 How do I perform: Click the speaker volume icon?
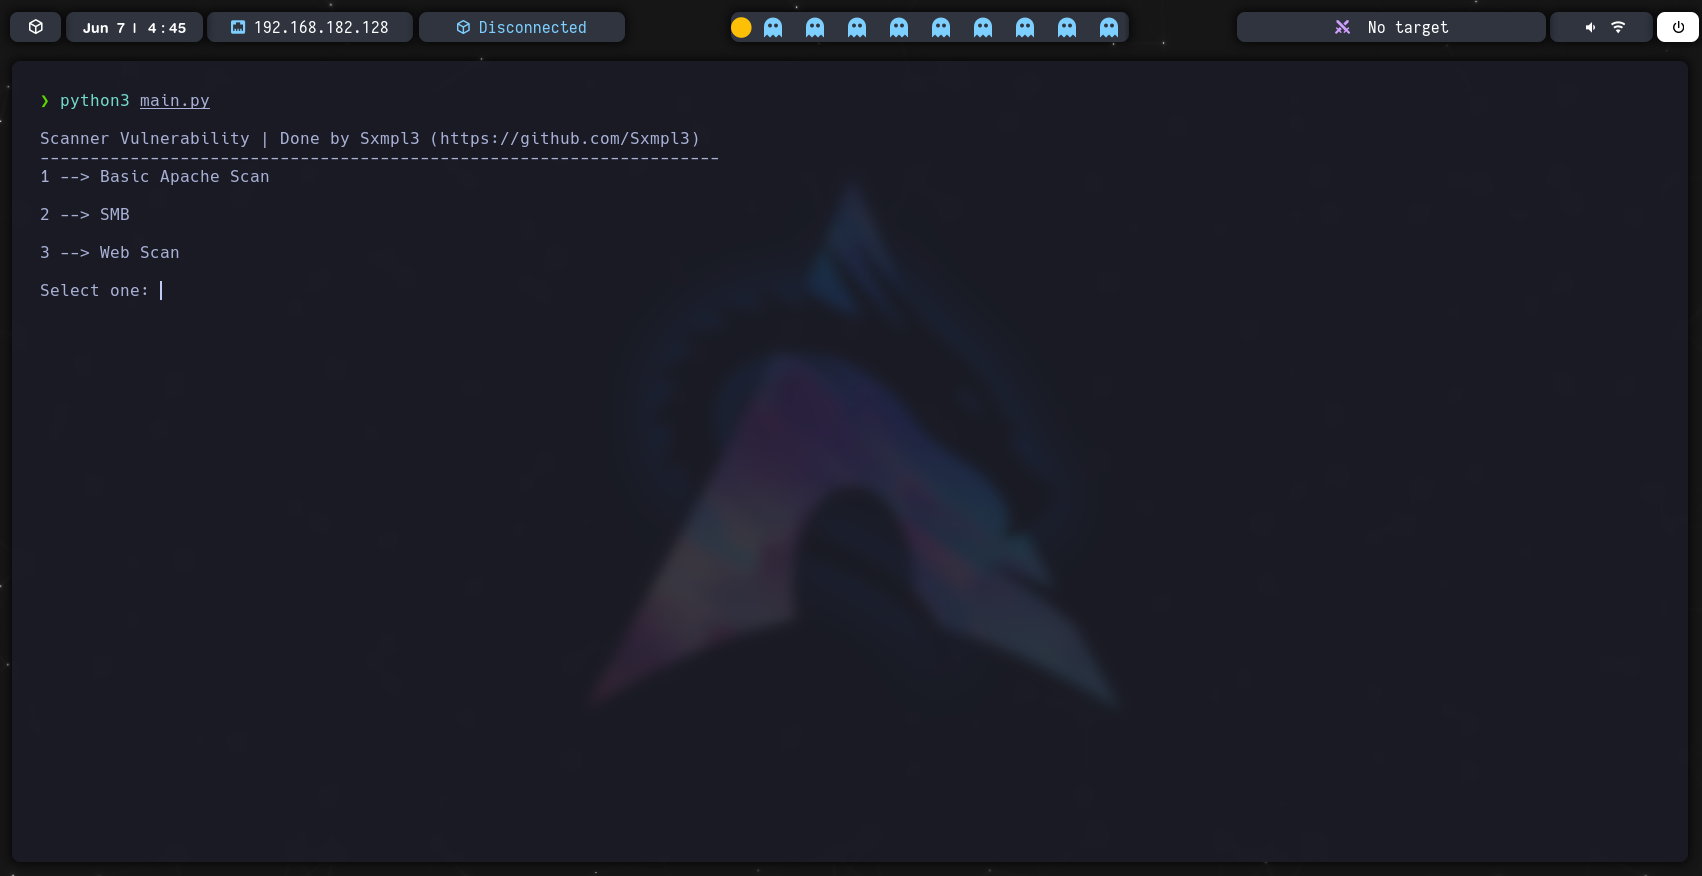click(x=1590, y=27)
